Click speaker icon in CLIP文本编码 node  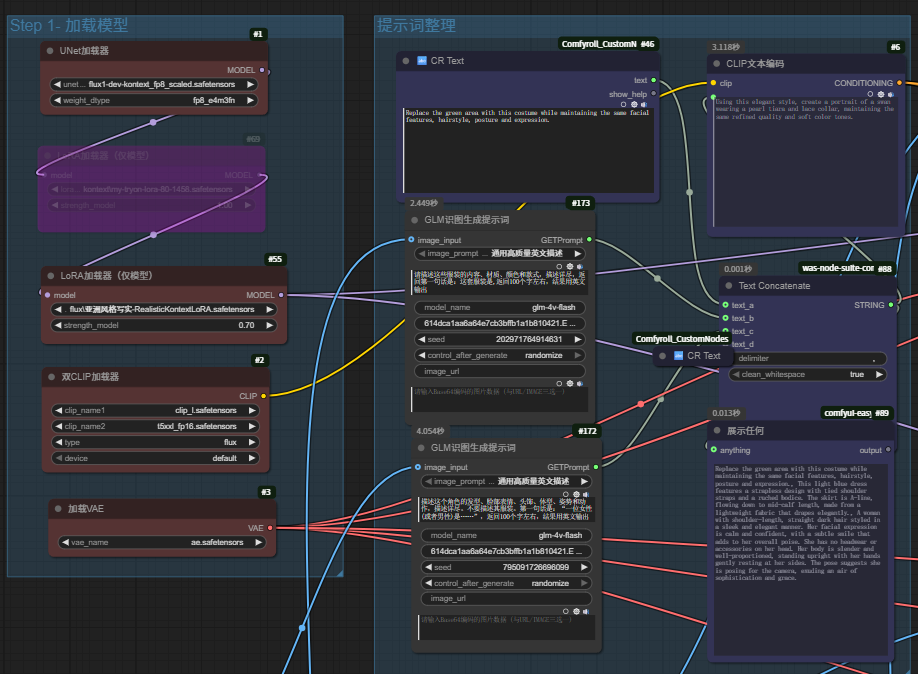click(x=891, y=94)
